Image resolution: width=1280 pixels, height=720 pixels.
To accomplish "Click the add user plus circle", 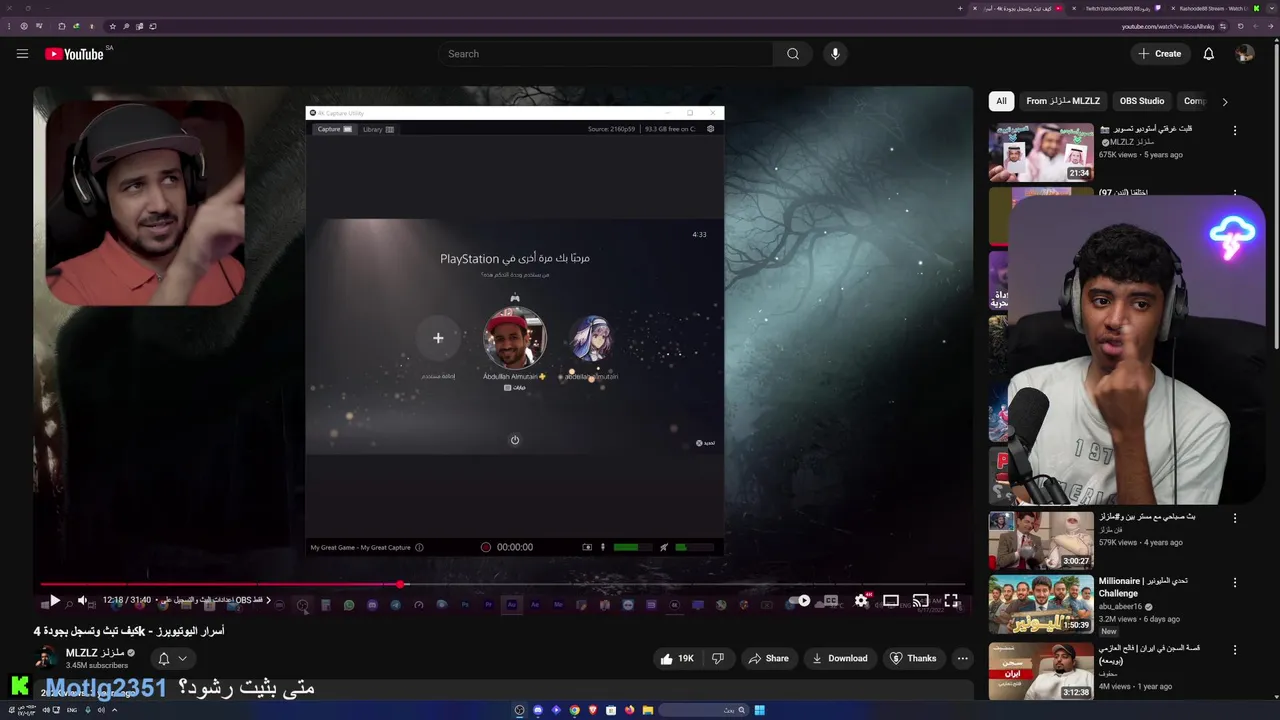I will tap(438, 338).
